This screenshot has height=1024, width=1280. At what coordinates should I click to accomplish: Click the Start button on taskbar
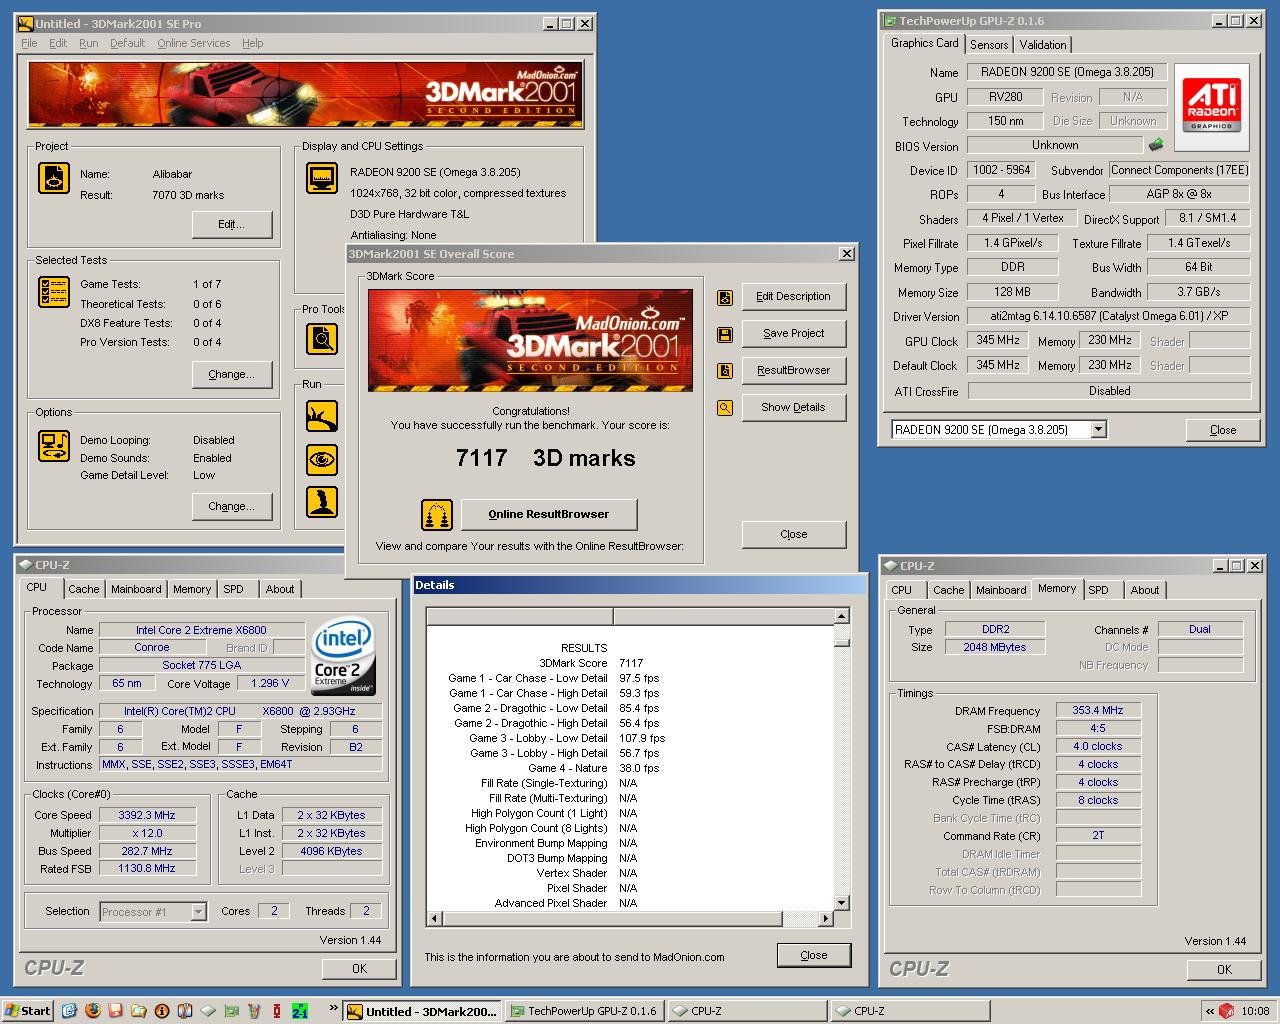tap(28, 1011)
